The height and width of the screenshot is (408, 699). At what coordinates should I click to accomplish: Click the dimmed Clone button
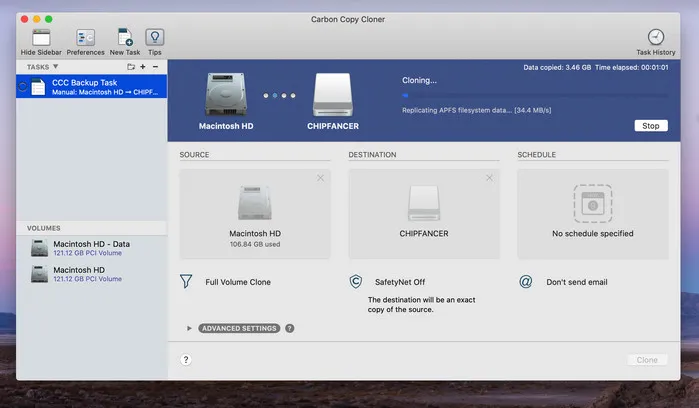pyautogui.click(x=647, y=360)
